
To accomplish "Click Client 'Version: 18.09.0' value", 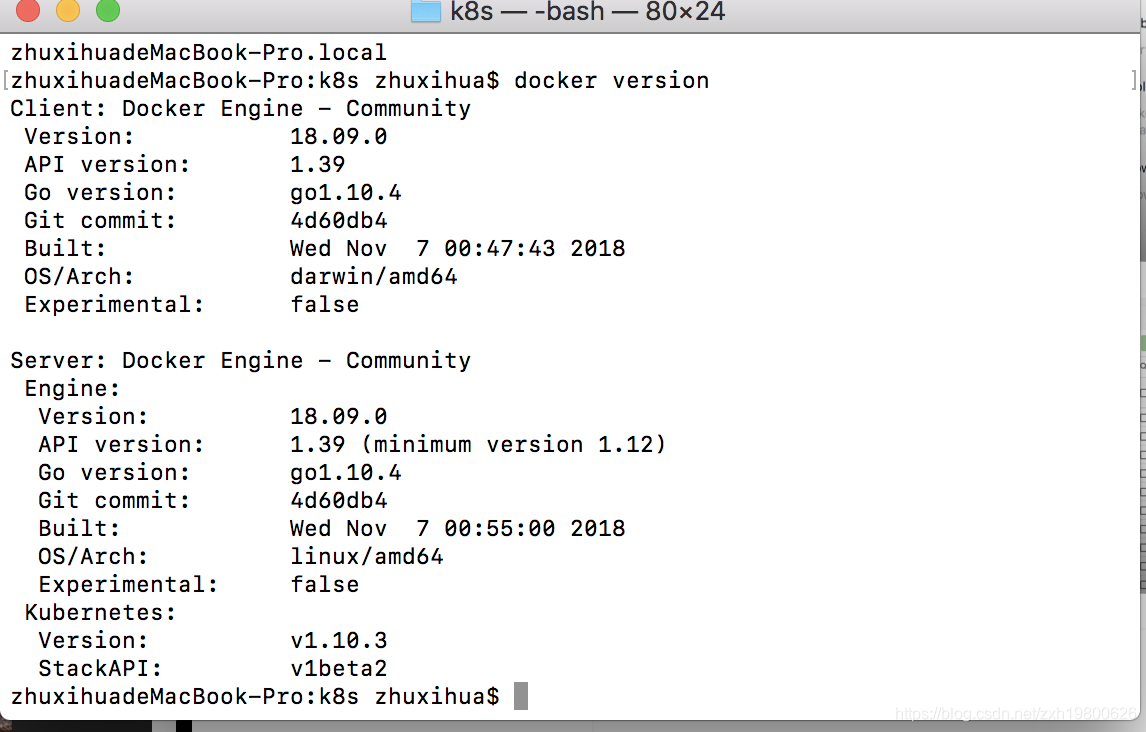I will click(x=338, y=137).
